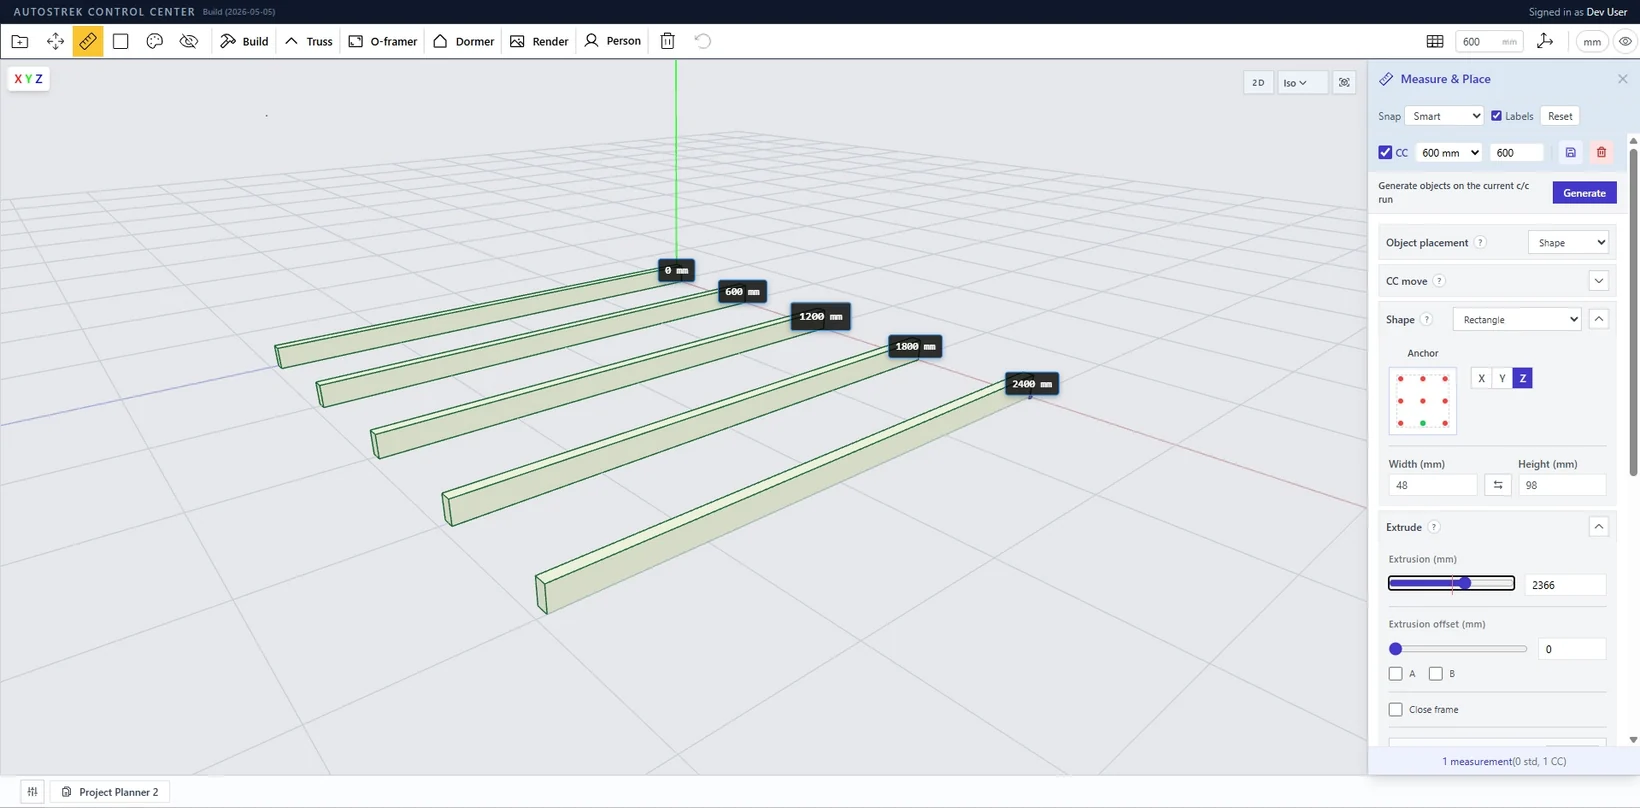Enable the Close frame checkbox
Image resolution: width=1640 pixels, height=808 pixels.
1395,710
